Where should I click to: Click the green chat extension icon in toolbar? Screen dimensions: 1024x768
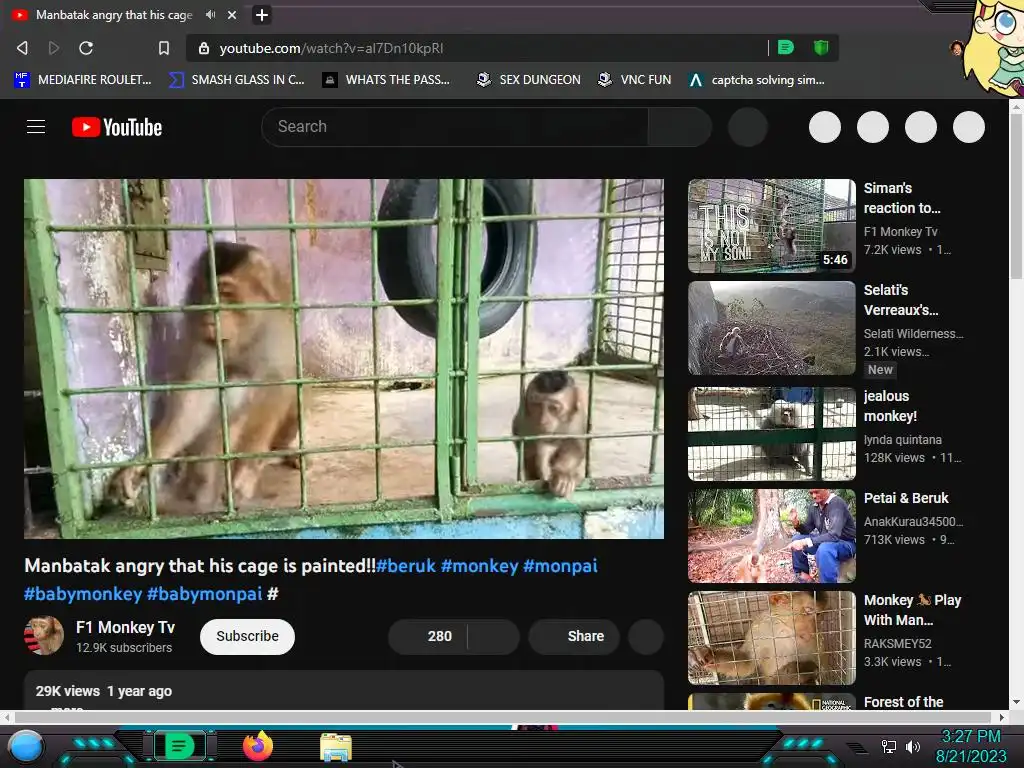[x=786, y=48]
